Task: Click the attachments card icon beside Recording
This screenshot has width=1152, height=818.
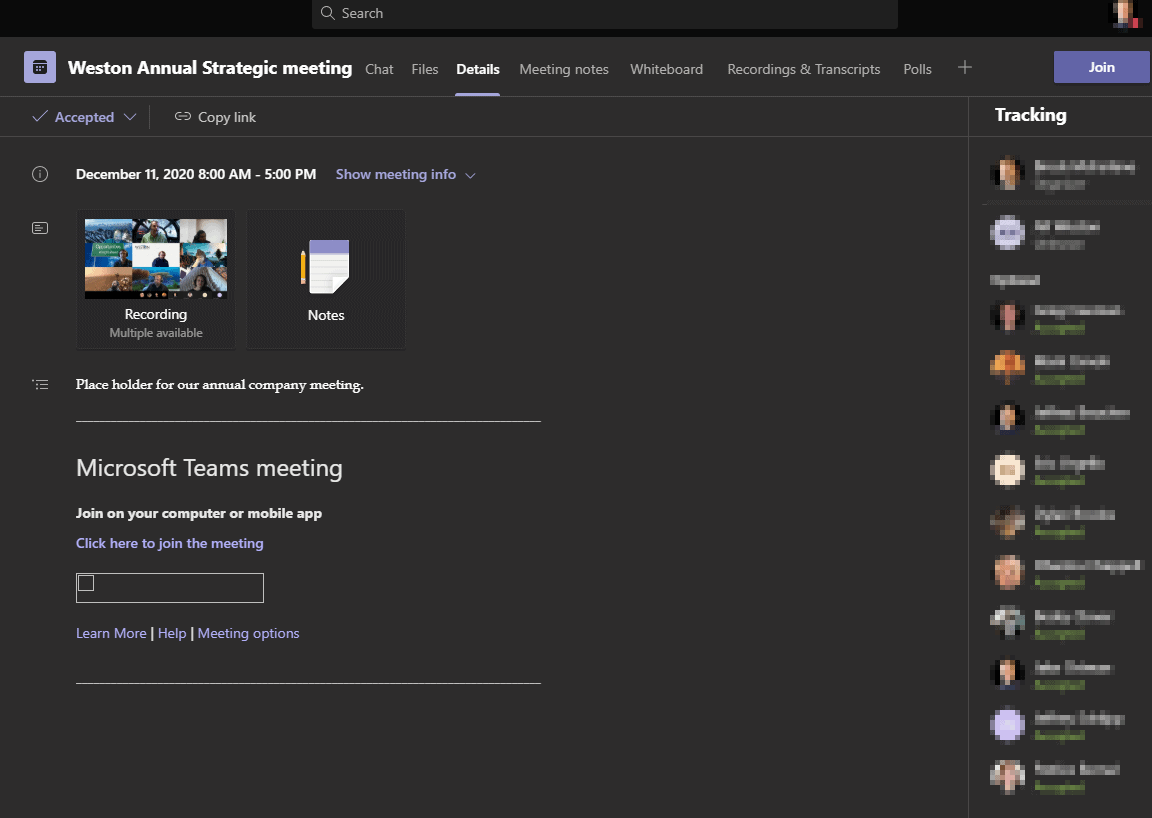Action: pyautogui.click(x=40, y=228)
